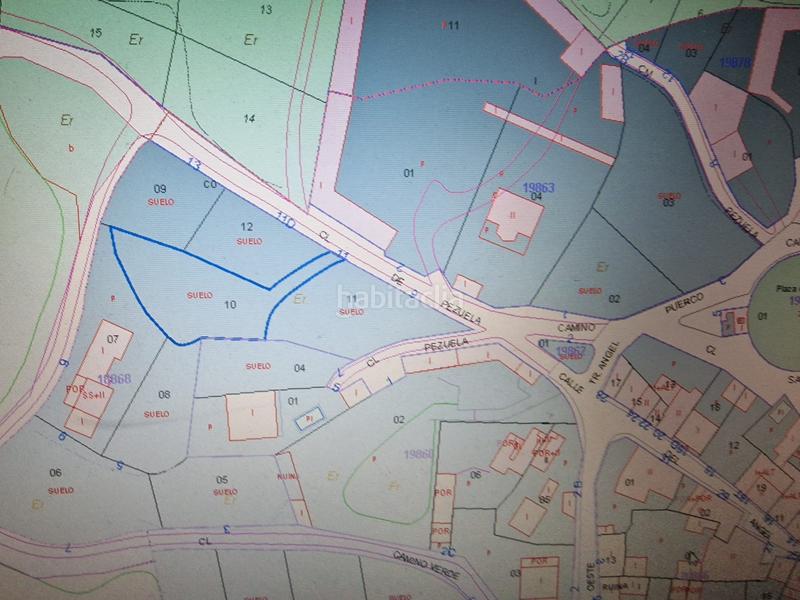
Task: Select parcel 05 SUELO near Camino Verde
Action: coord(223,485)
